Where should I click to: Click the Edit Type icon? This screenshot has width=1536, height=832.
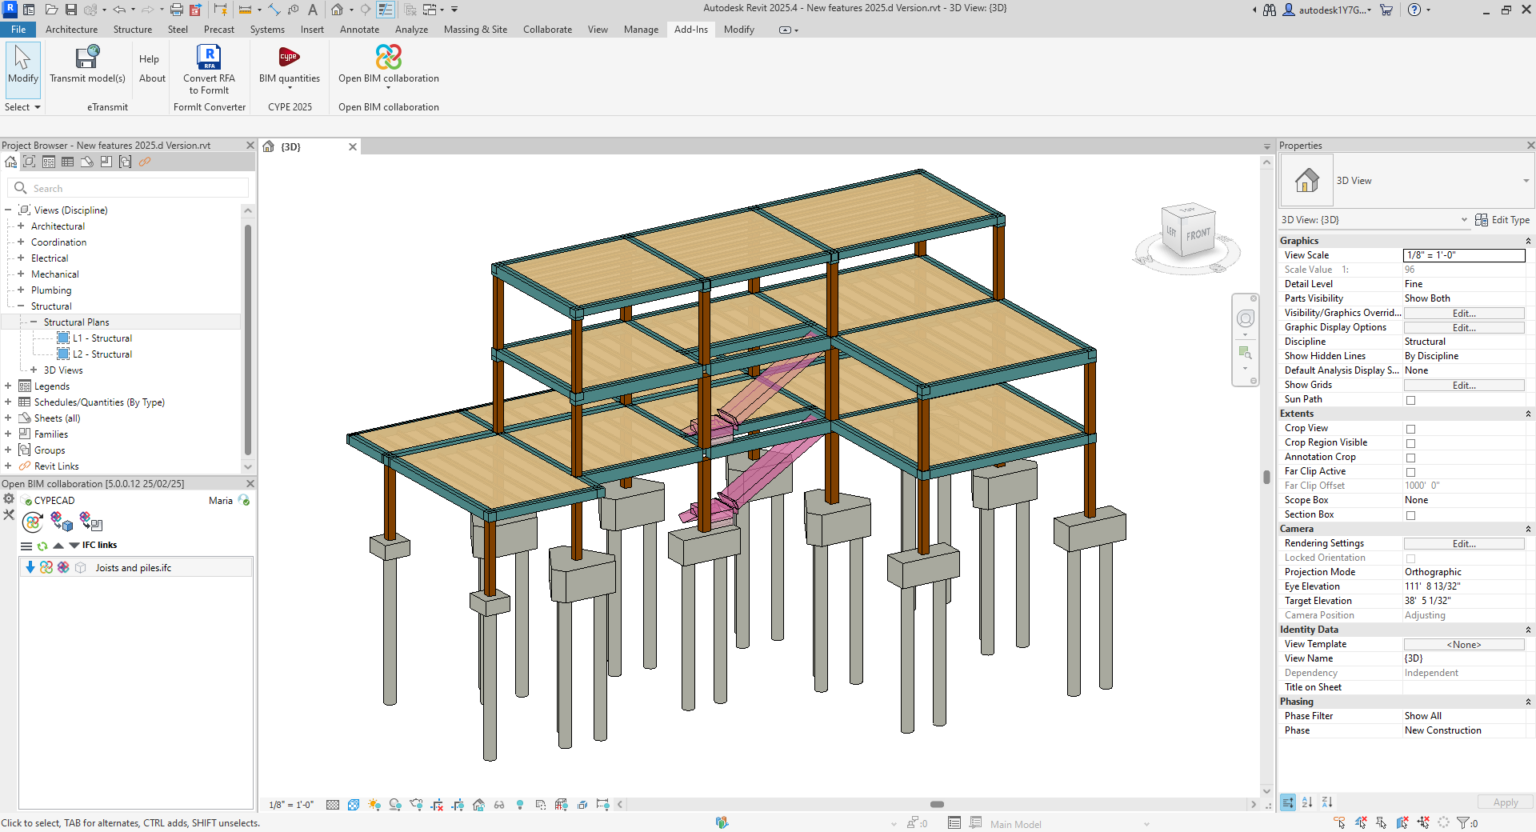(1481, 220)
